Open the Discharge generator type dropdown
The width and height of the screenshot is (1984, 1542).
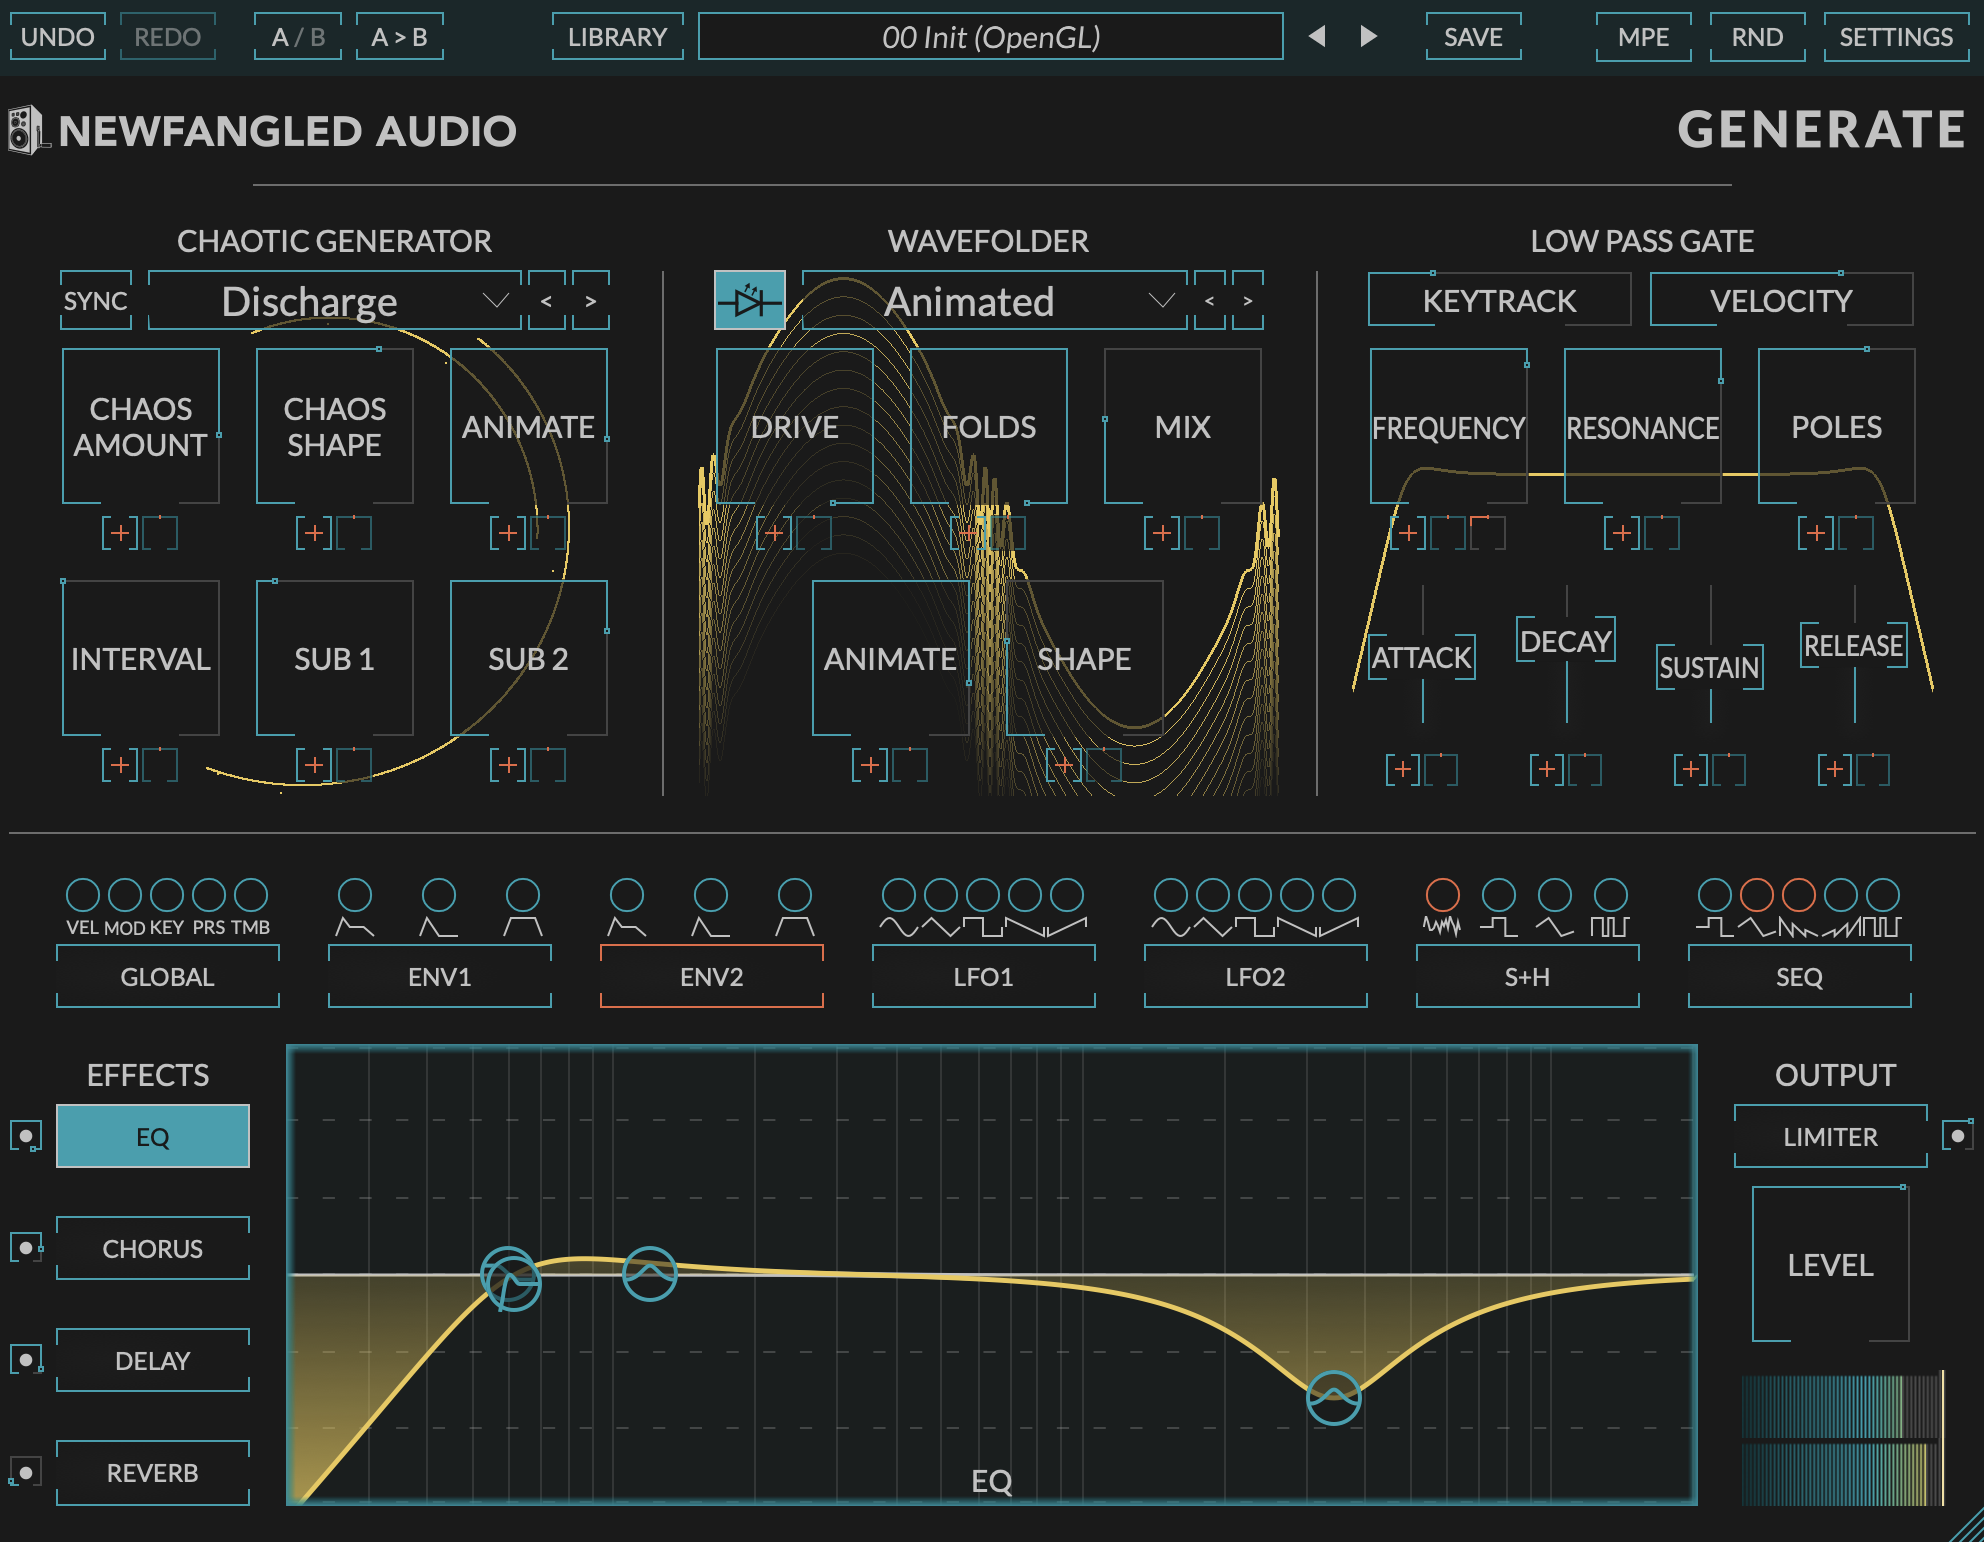pyautogui.click(x=335, y=300)
